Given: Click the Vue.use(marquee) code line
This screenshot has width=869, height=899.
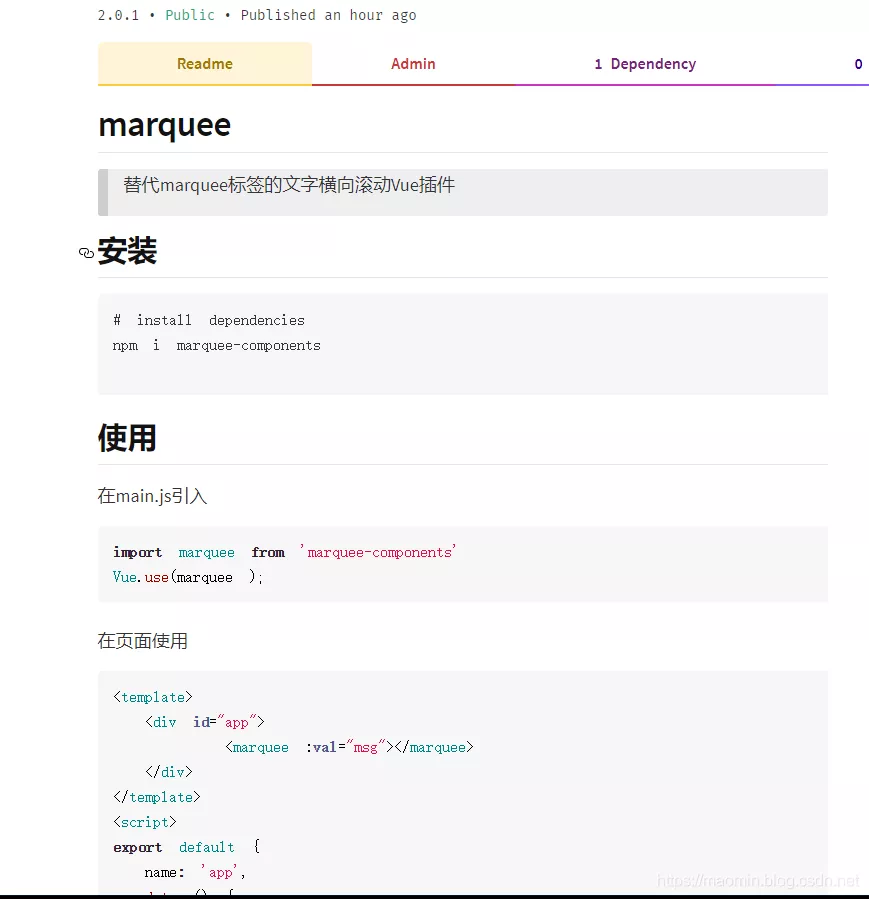Looking at the screenshot, I should pos(185,576).
